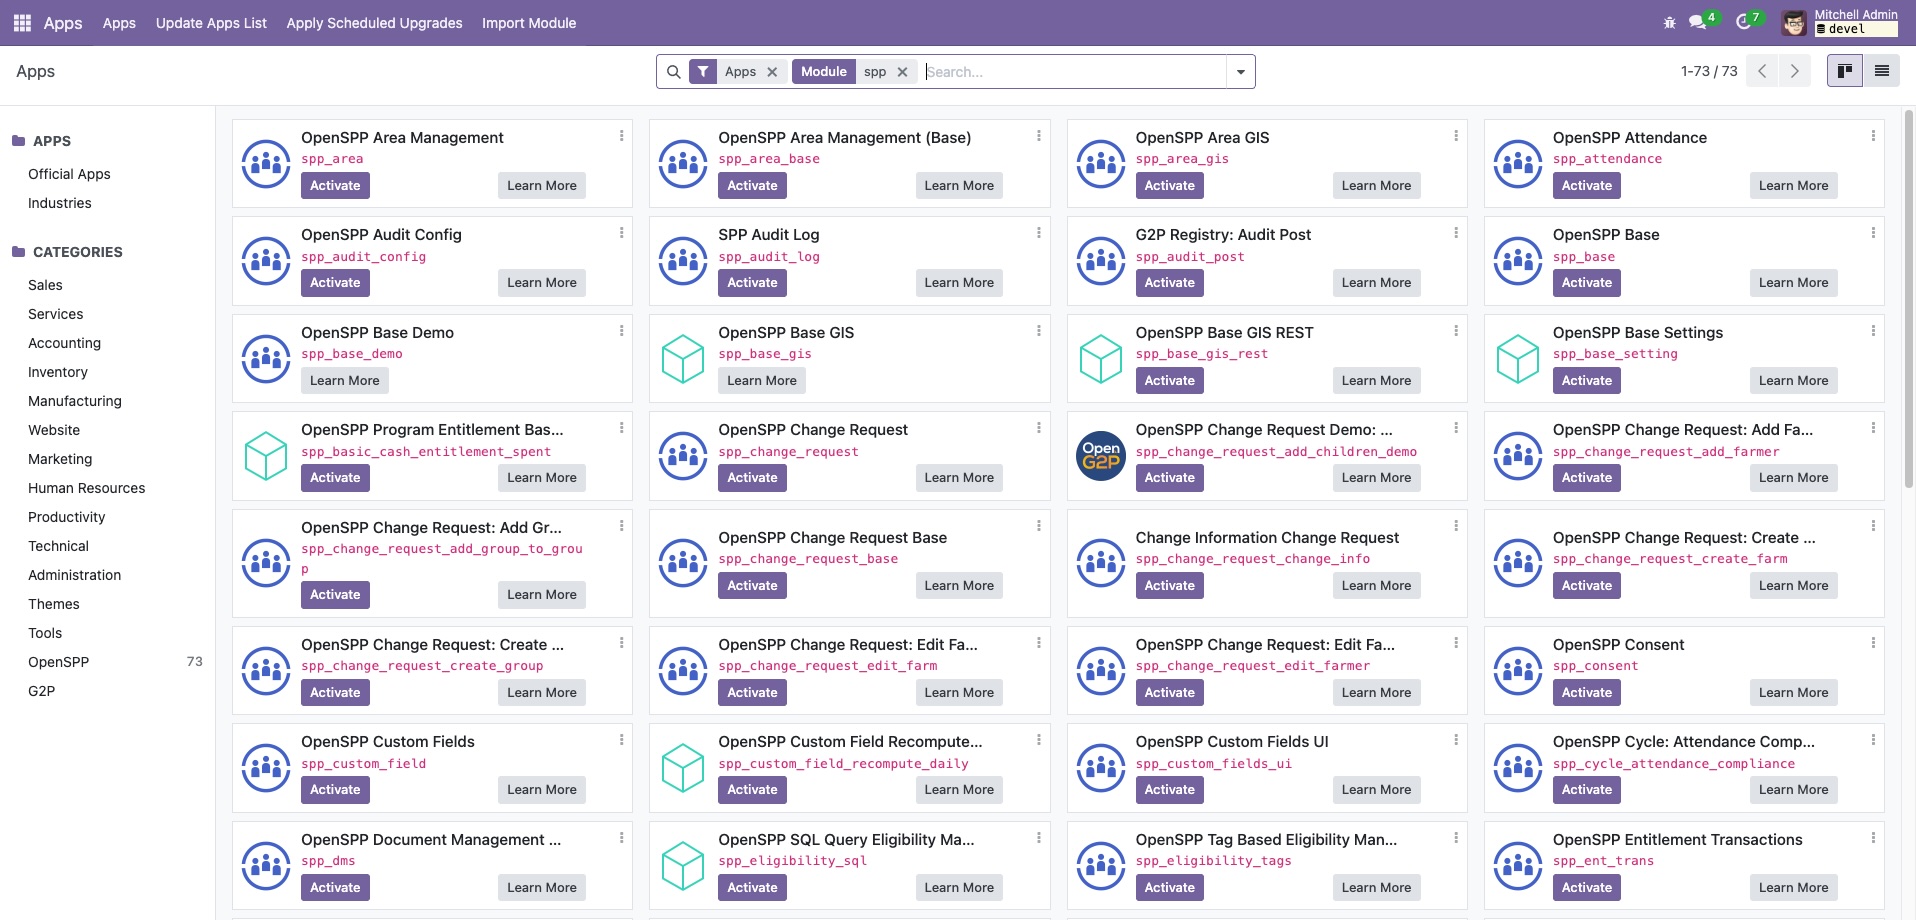The width and height of the screenshot is (1916, 920).
Task: Select the OpenSPP category showing 73 modules
Action: (x=58, y=661)
